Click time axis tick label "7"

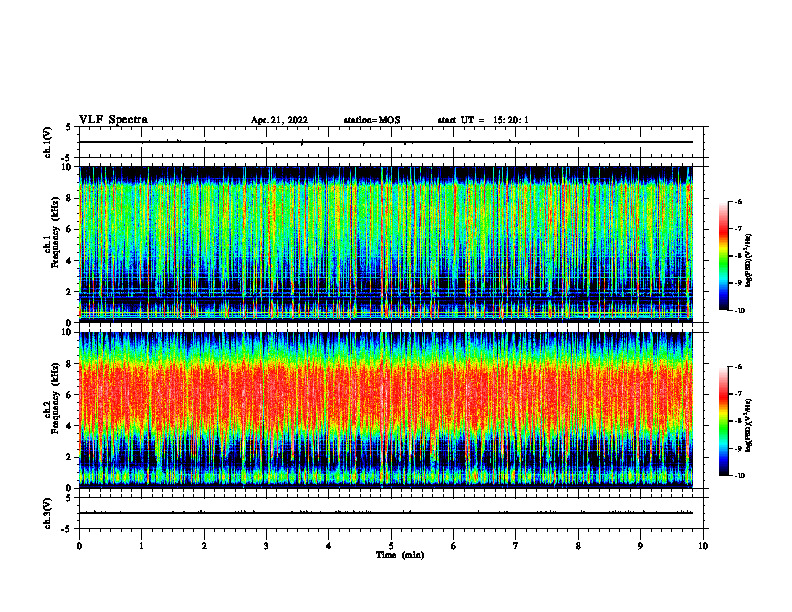(516, 546)
